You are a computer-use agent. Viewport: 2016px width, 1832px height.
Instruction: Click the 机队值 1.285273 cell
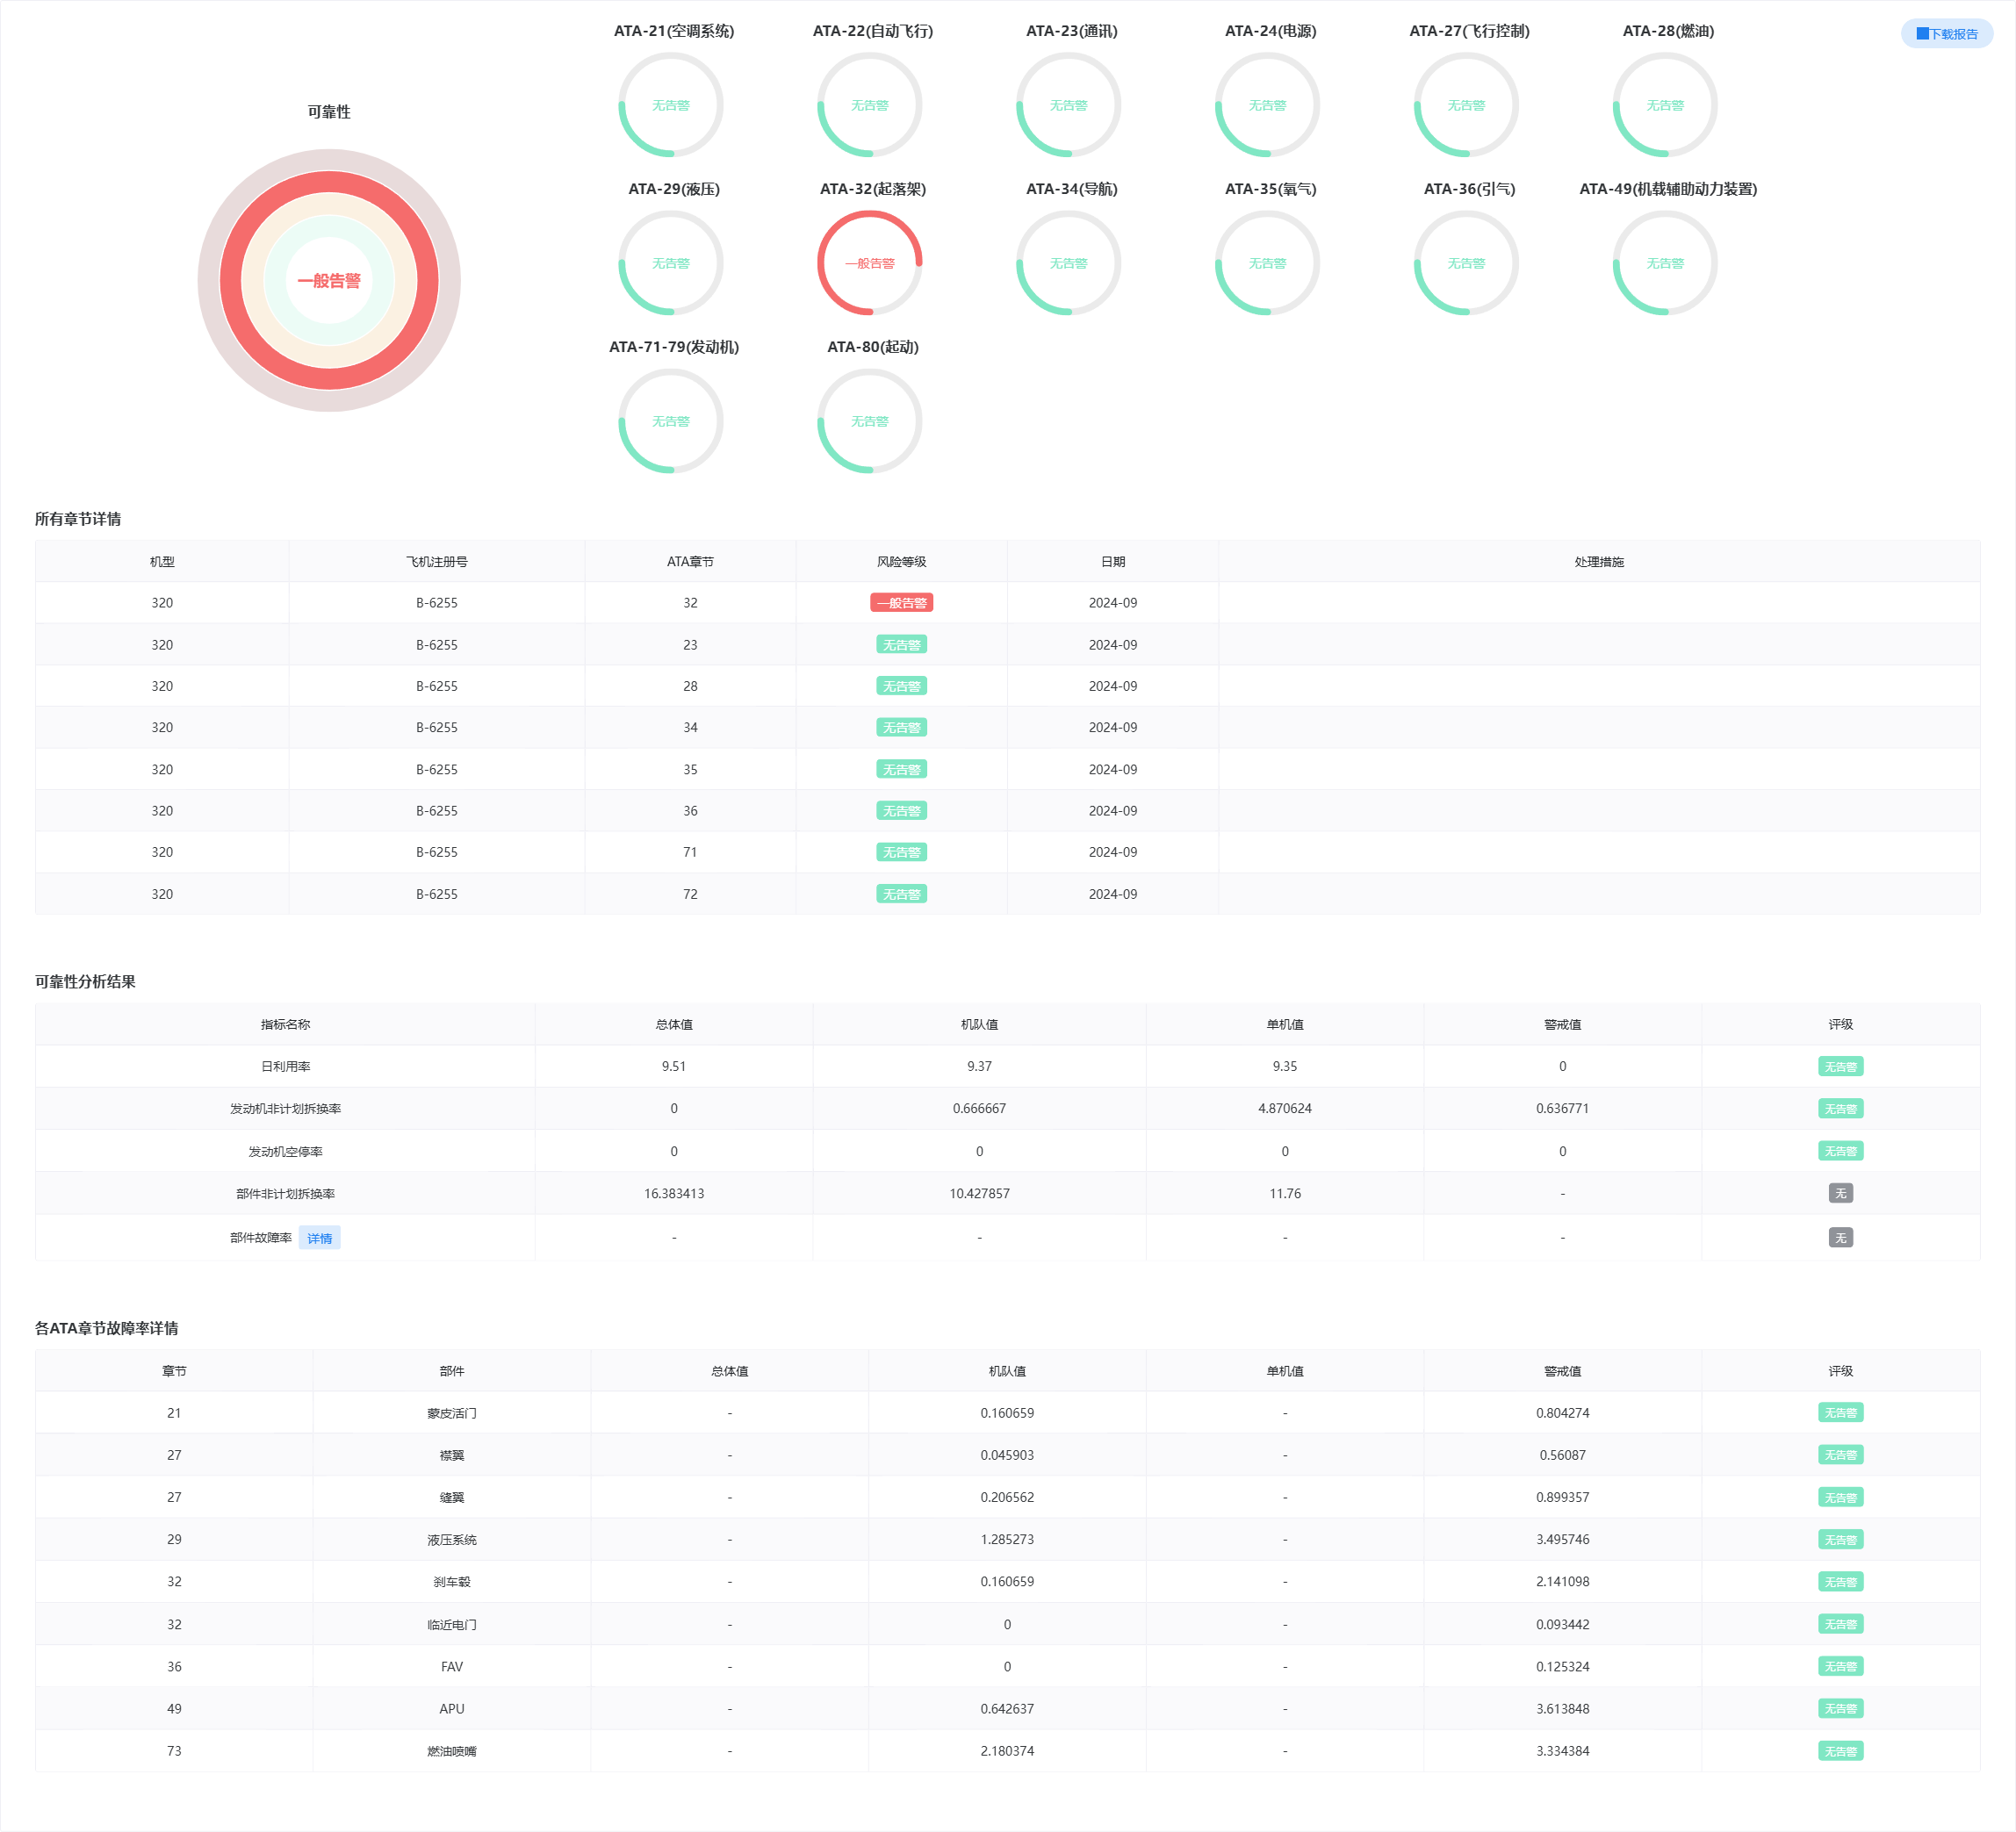coord(1007,1540)
